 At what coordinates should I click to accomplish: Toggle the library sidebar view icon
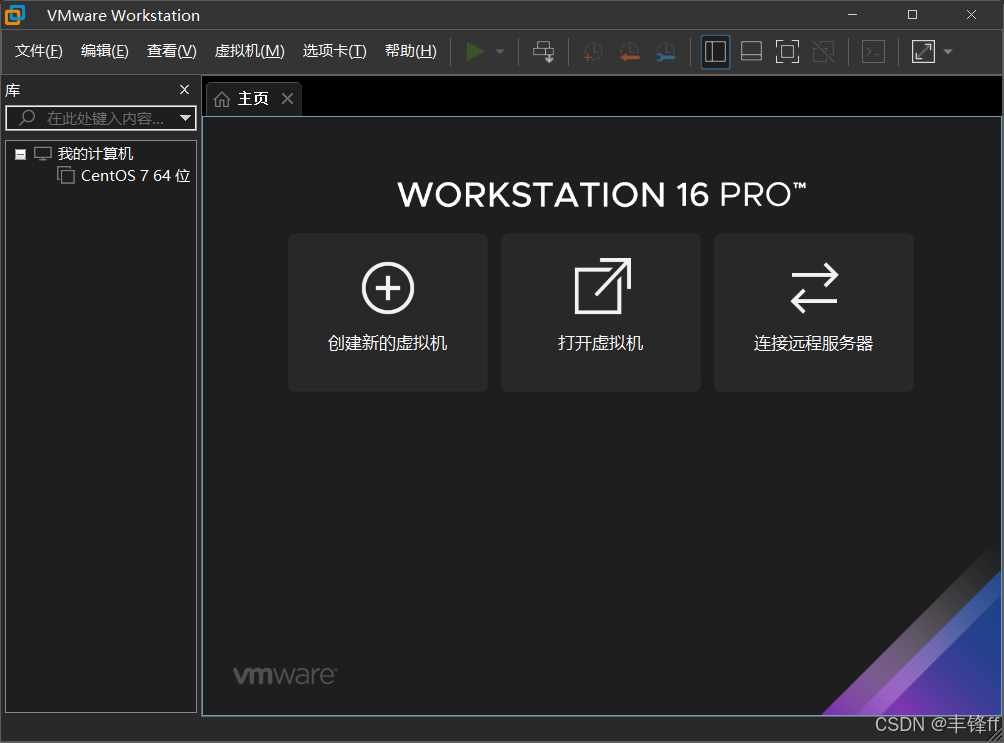tap(715, 52)
